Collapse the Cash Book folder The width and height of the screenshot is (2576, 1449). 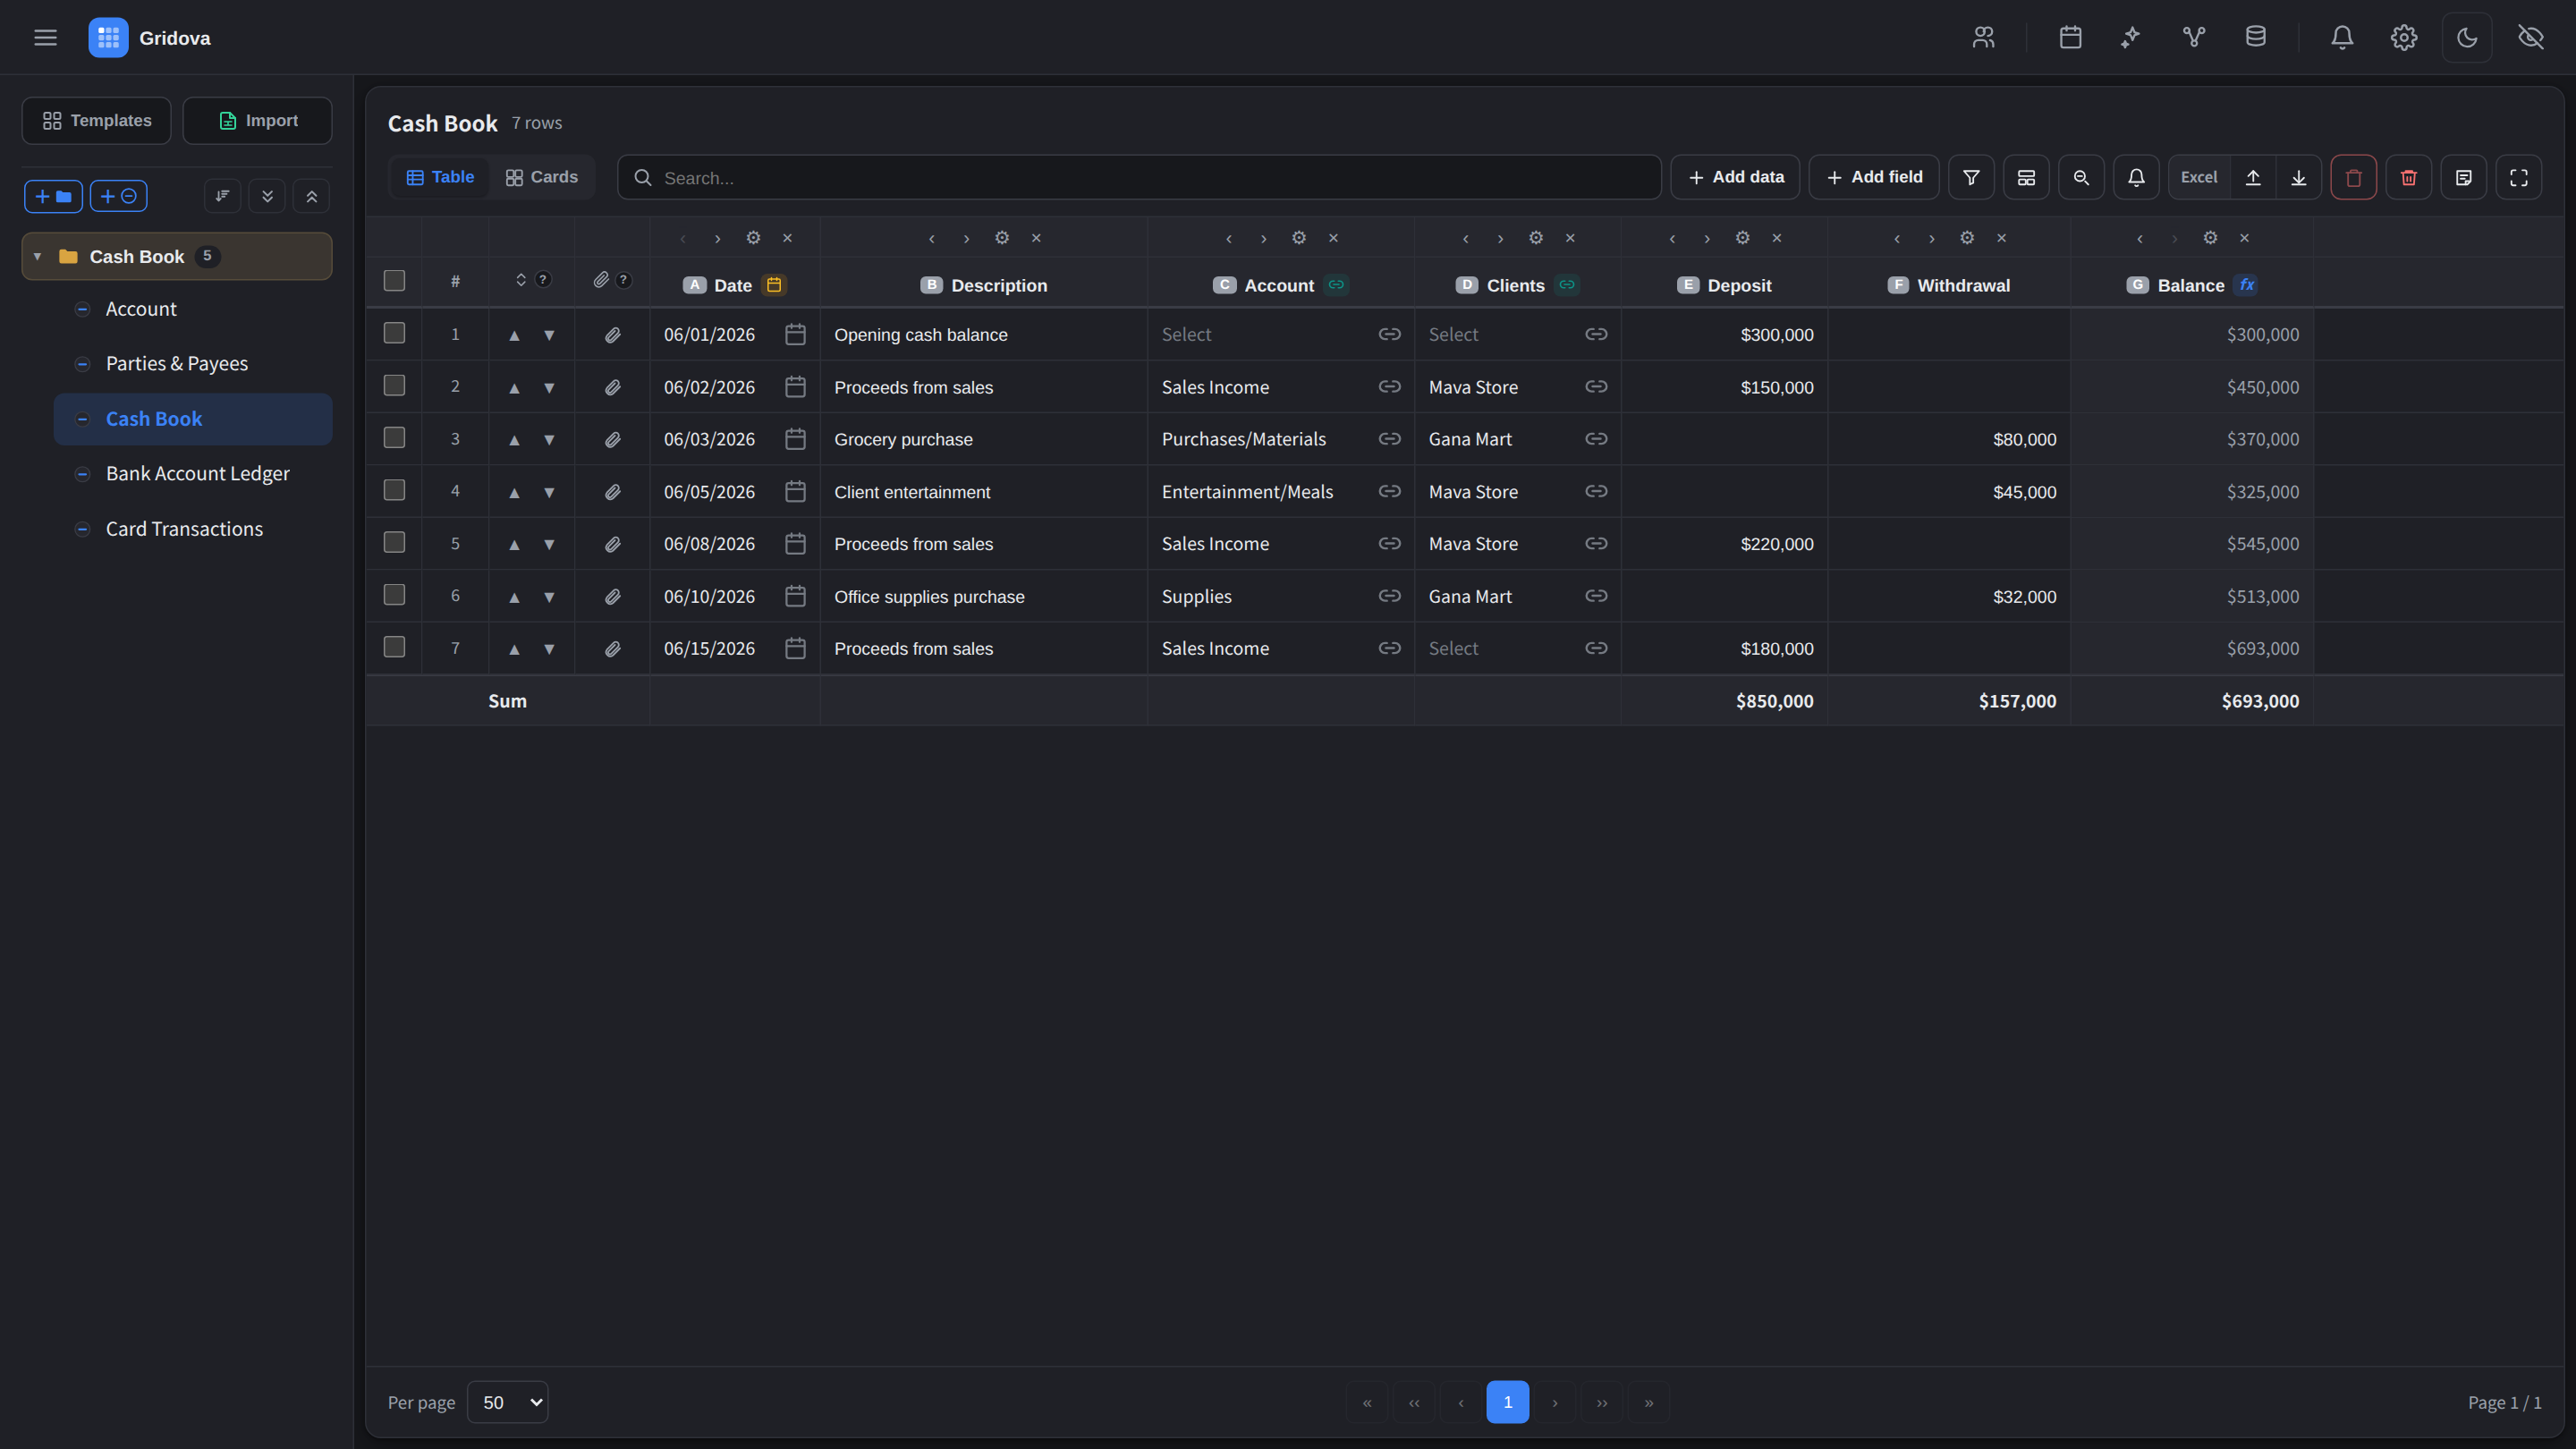(37, 257)
